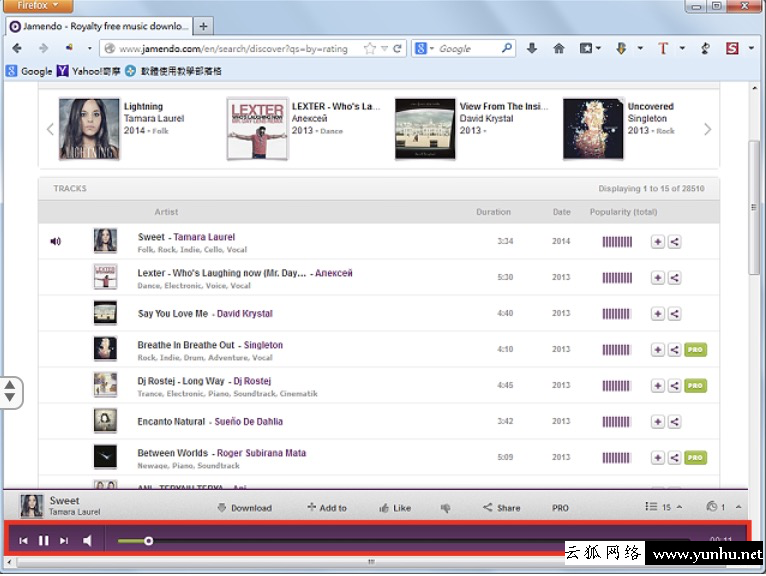Click Add to in the player bar
This screenshot has width=766, height=576.
coord(327,508)
